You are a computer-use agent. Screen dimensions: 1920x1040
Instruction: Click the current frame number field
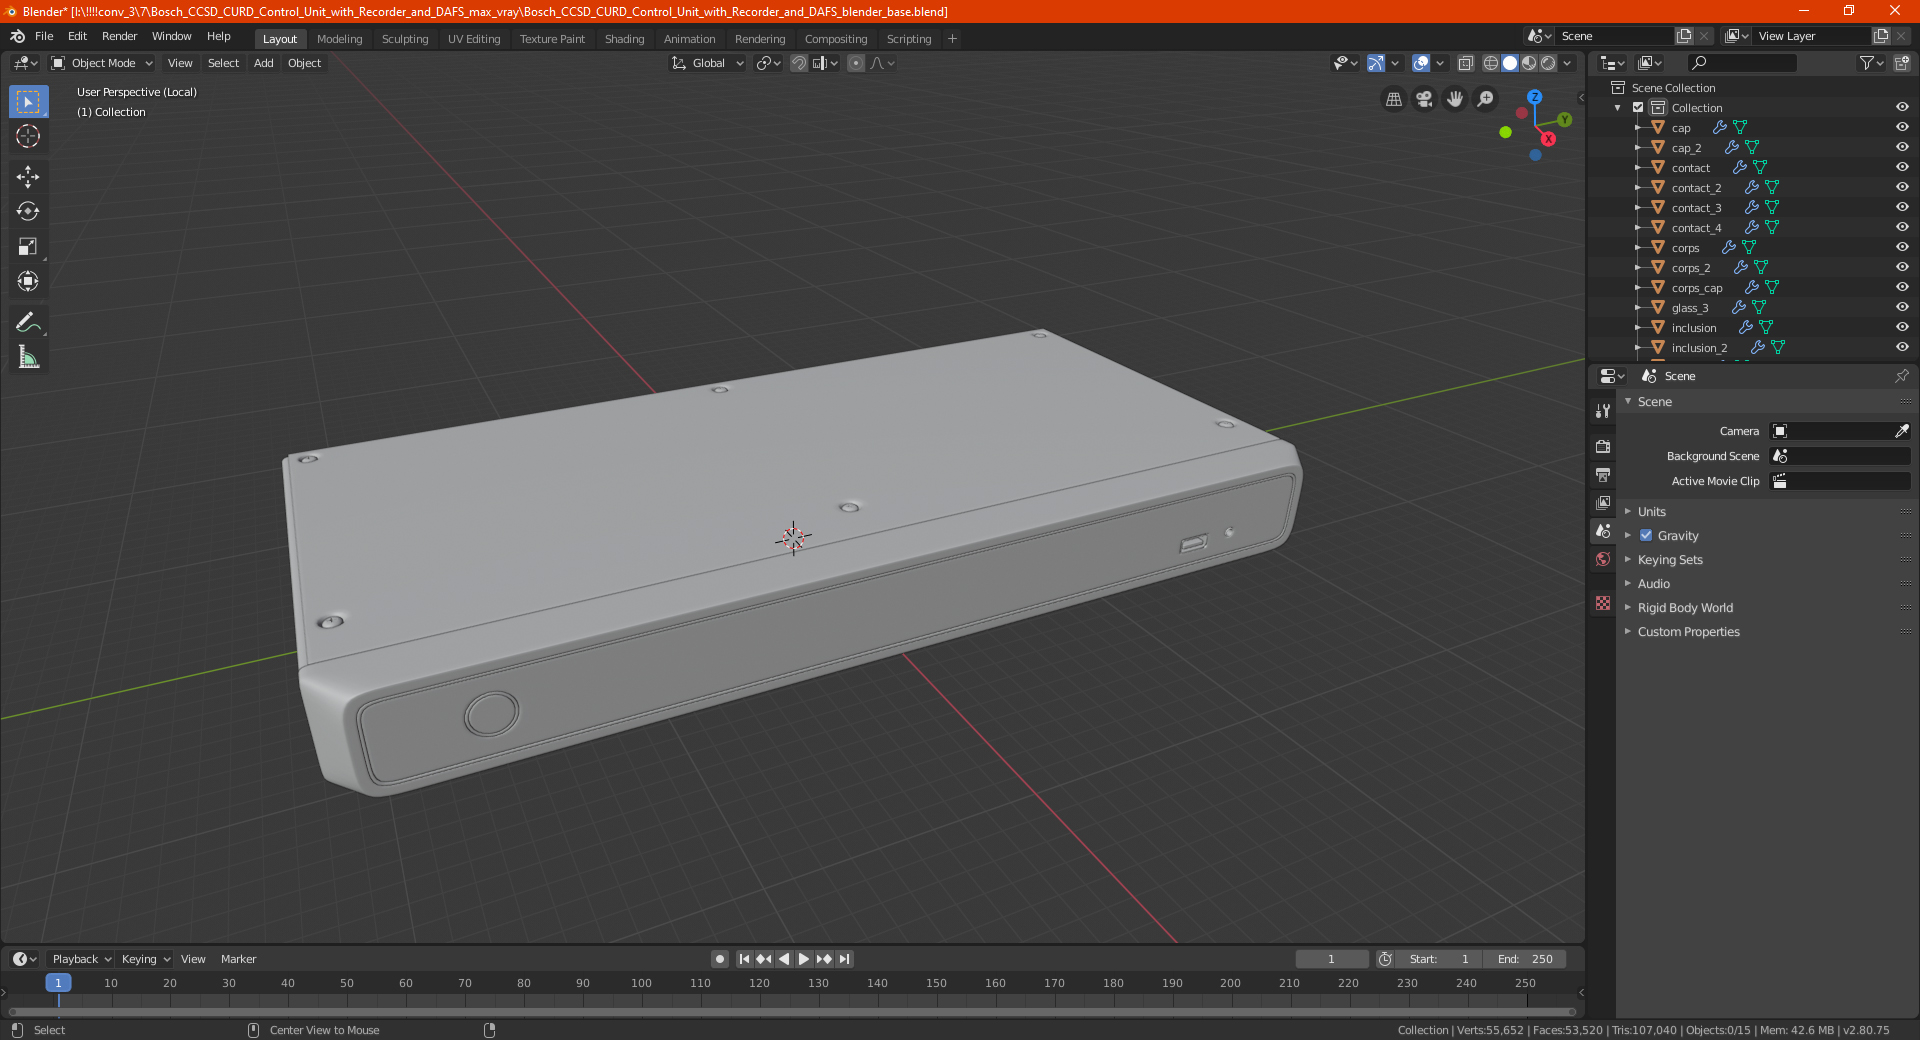click(x=1331, y=959)
